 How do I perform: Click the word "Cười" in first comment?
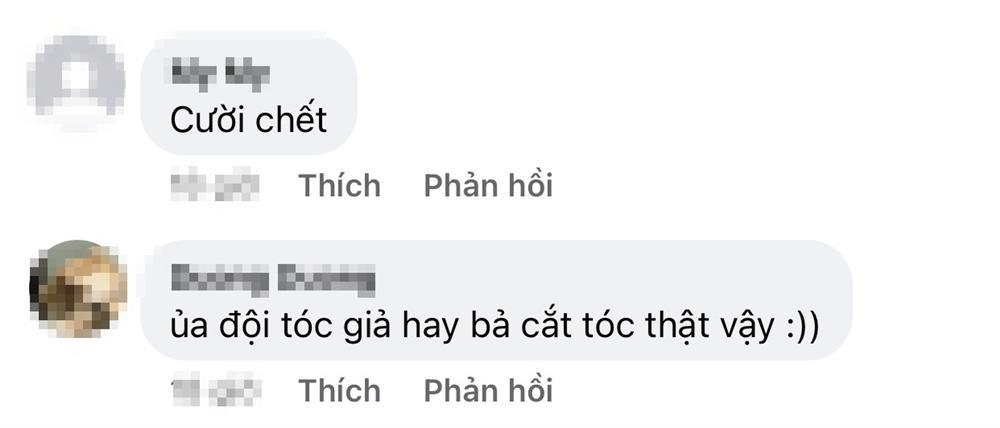pos(206,120)
